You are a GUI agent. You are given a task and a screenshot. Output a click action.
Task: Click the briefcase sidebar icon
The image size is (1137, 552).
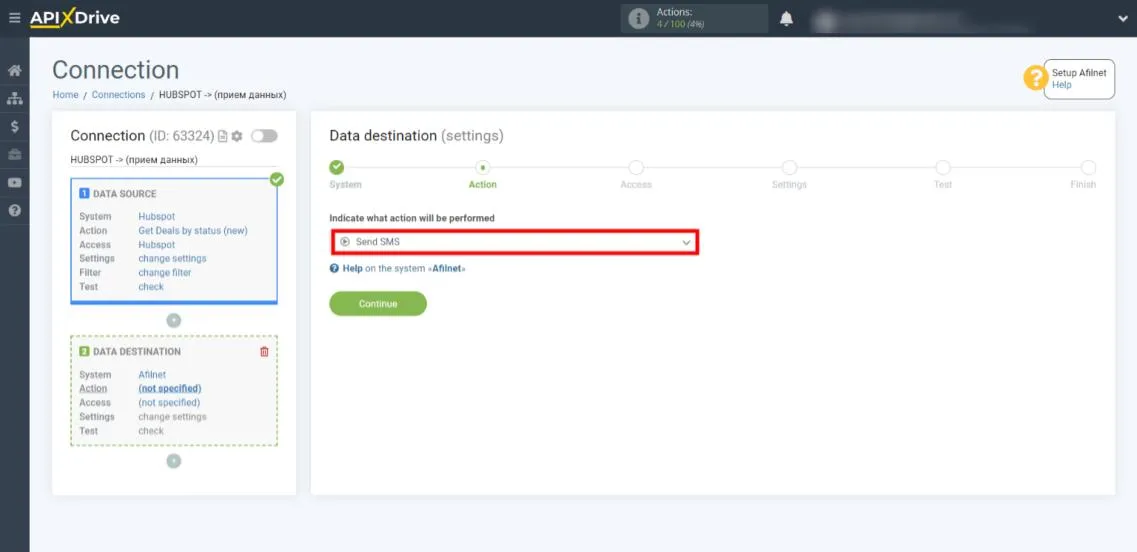tap(14, 155)
